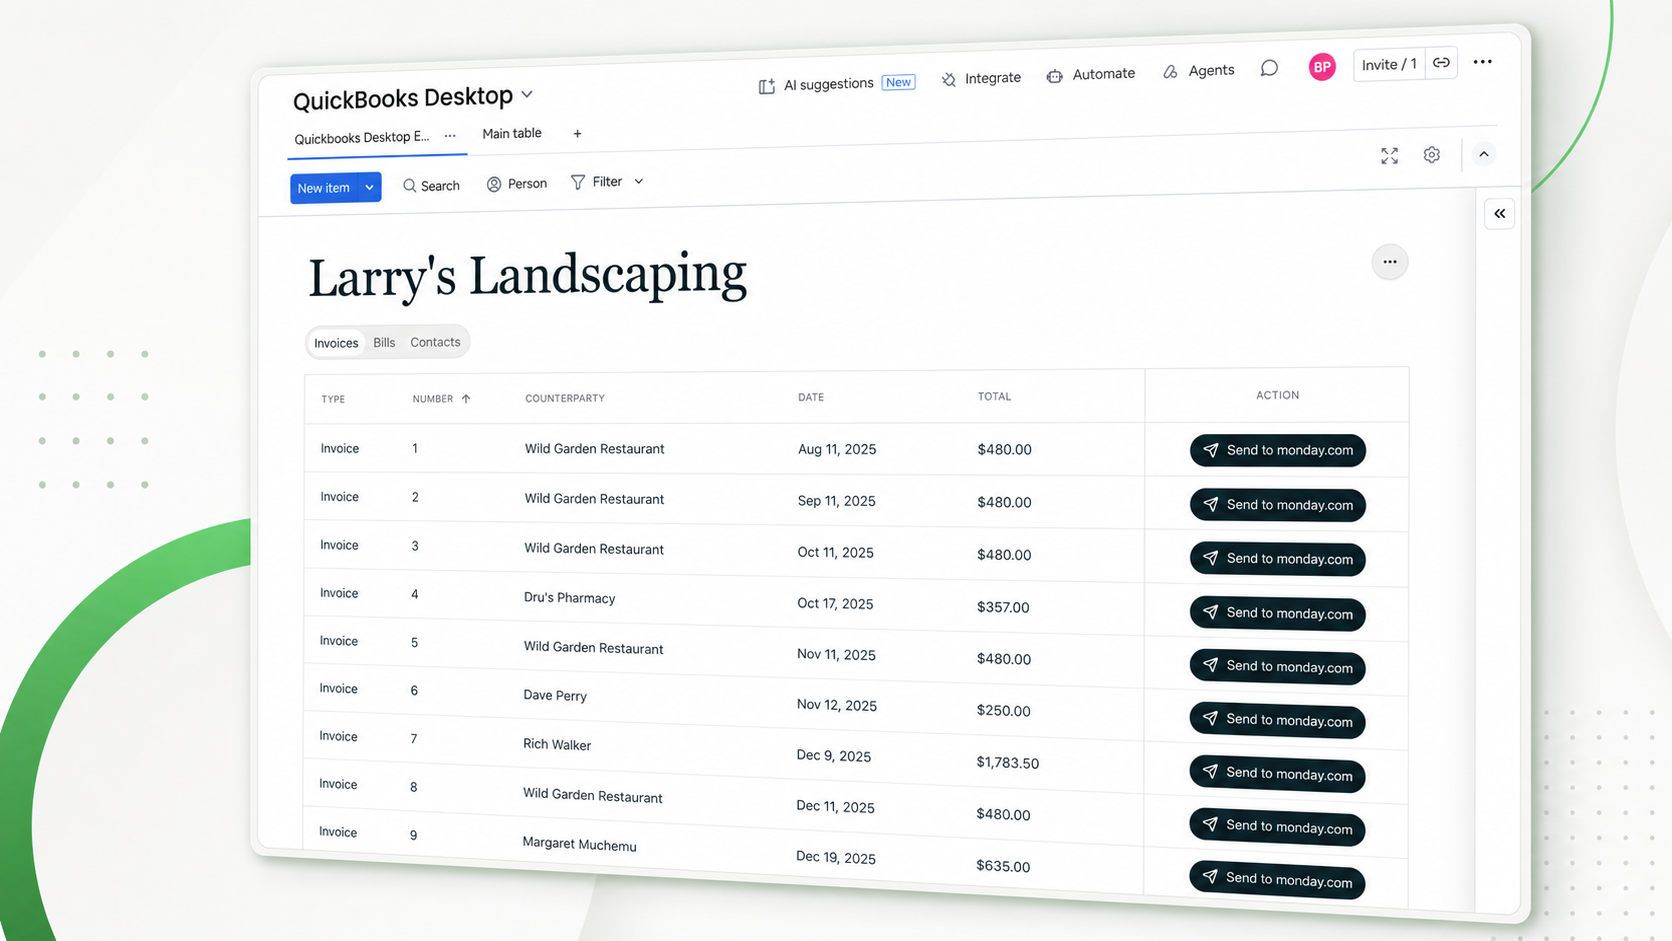Click the BP user avatar
The image size is (1672, 941).
tap(1322, 67)
